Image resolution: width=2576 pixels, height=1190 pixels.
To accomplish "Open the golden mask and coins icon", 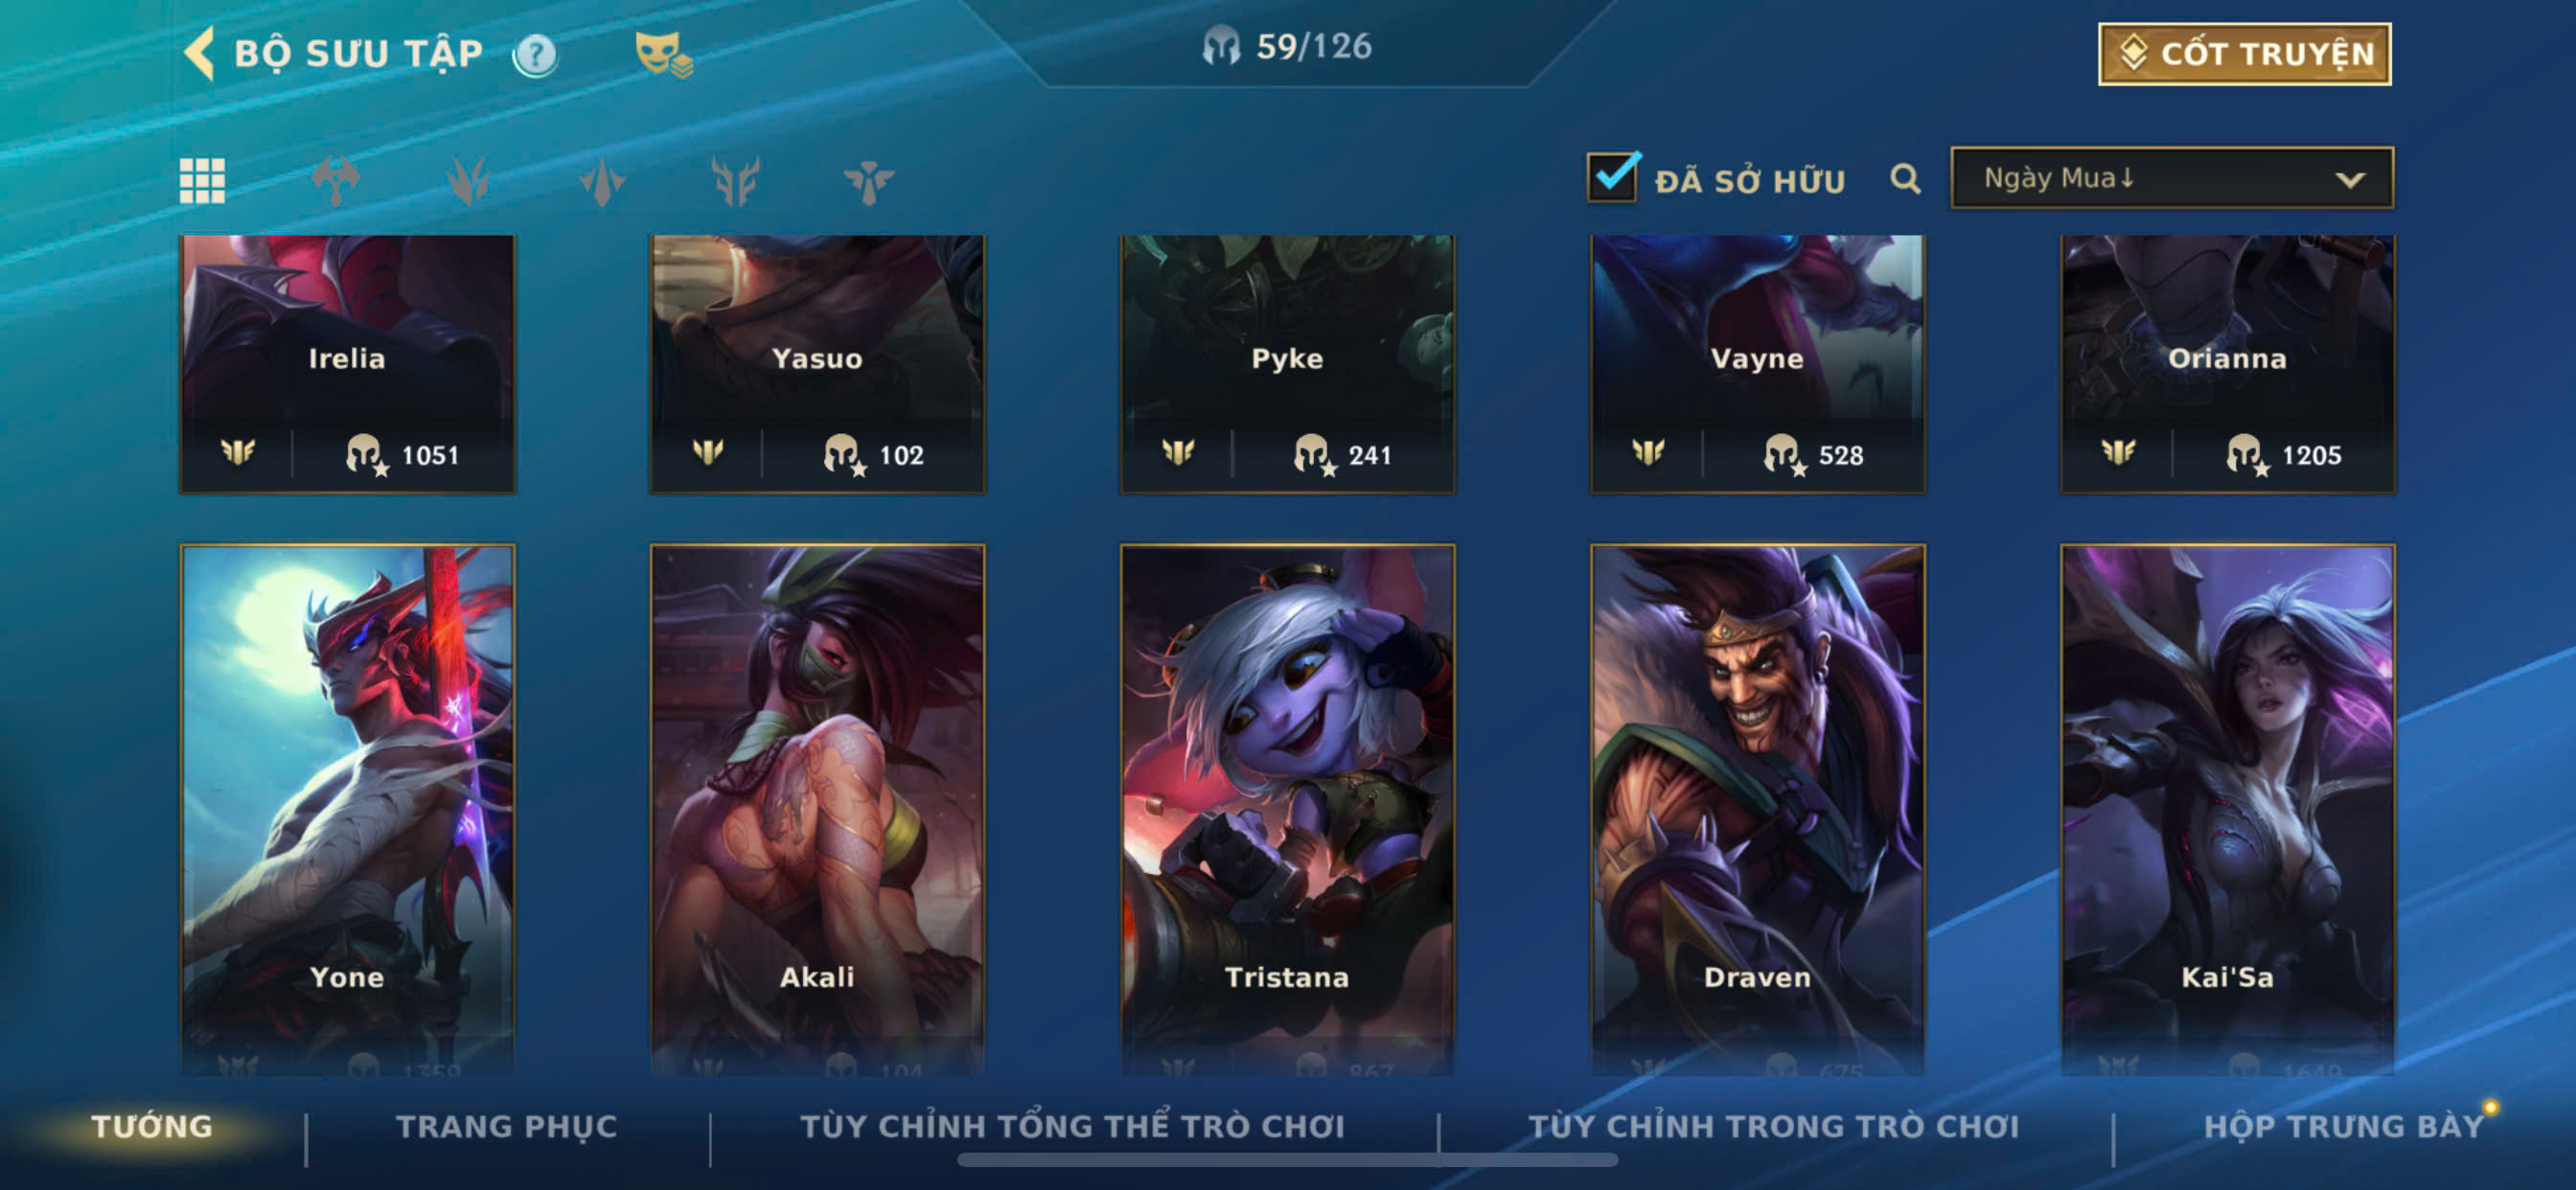I will tap(663, 54).
